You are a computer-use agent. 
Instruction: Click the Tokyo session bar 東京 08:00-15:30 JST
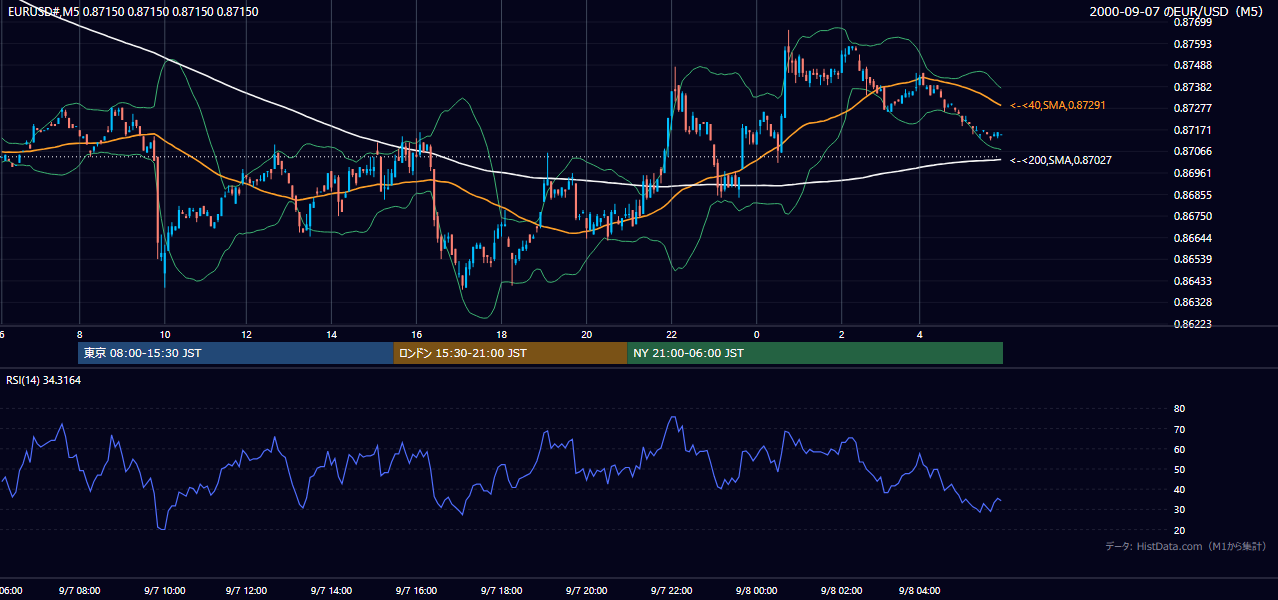pyautogui.click(x=236, y=353)
